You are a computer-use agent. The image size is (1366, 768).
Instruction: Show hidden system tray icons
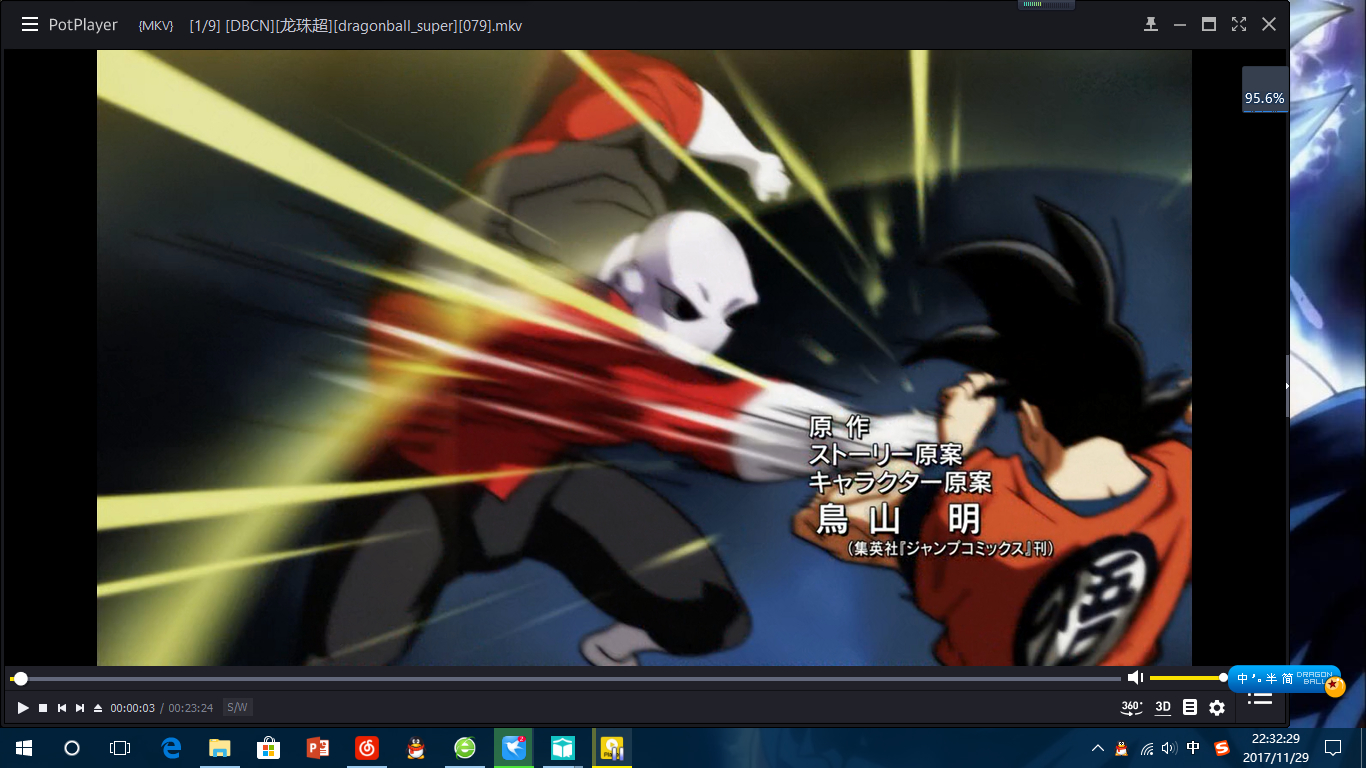click(x=1098, y=748)
